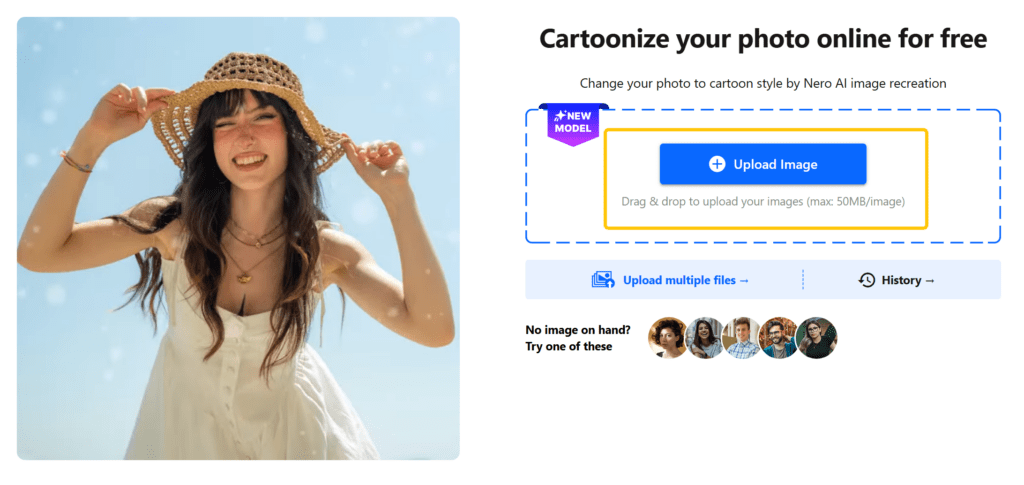Click the plus icon on Upload Image
This screenshot has width=1024, height=485.
tap(717, 164)
